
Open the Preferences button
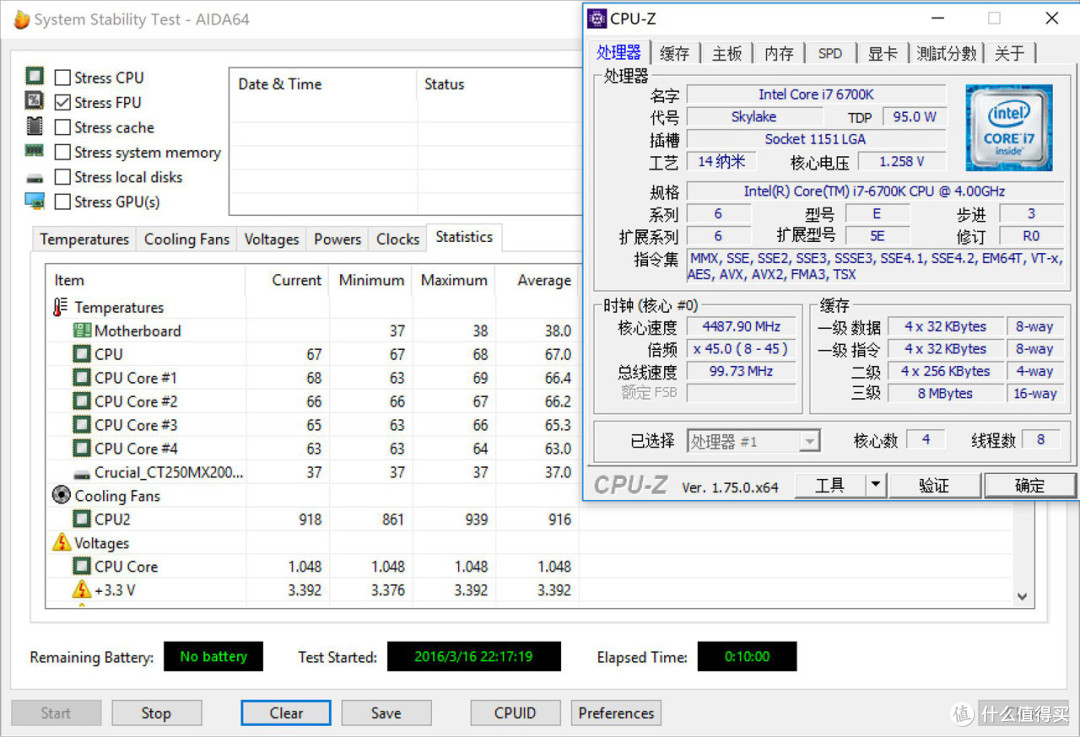tap(616, 713)
